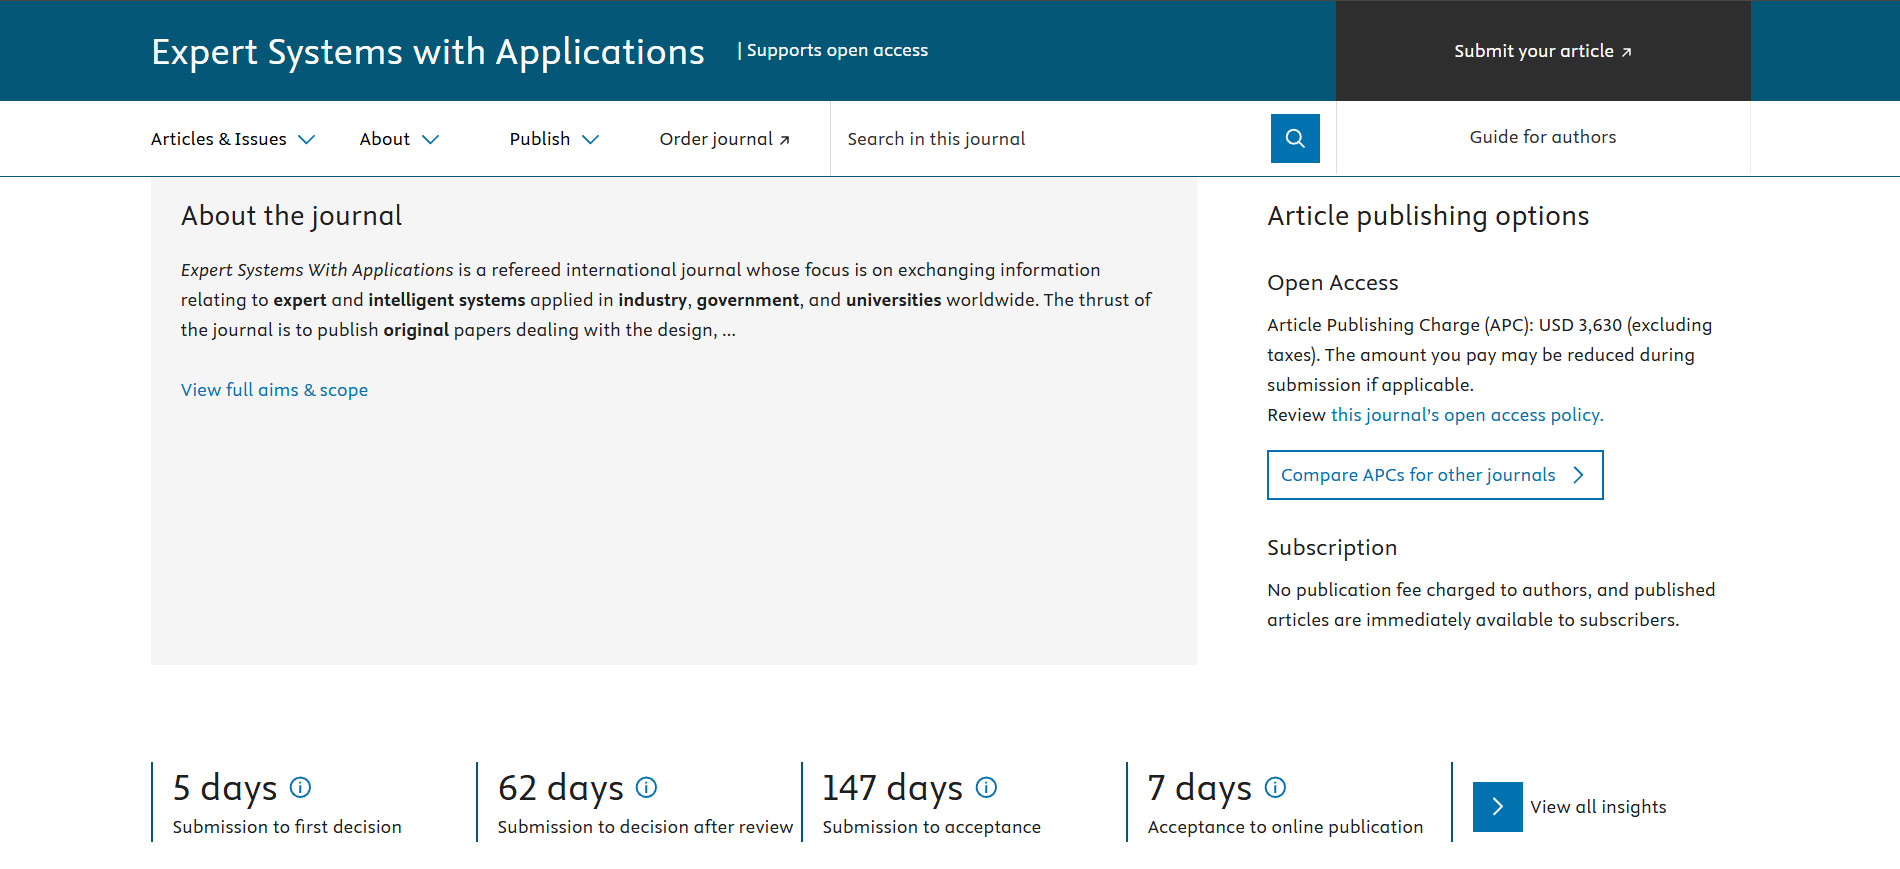Screen dimensions: 1900x869
Task: Click the blue search magnifier button
Action: click(1295, 138)
